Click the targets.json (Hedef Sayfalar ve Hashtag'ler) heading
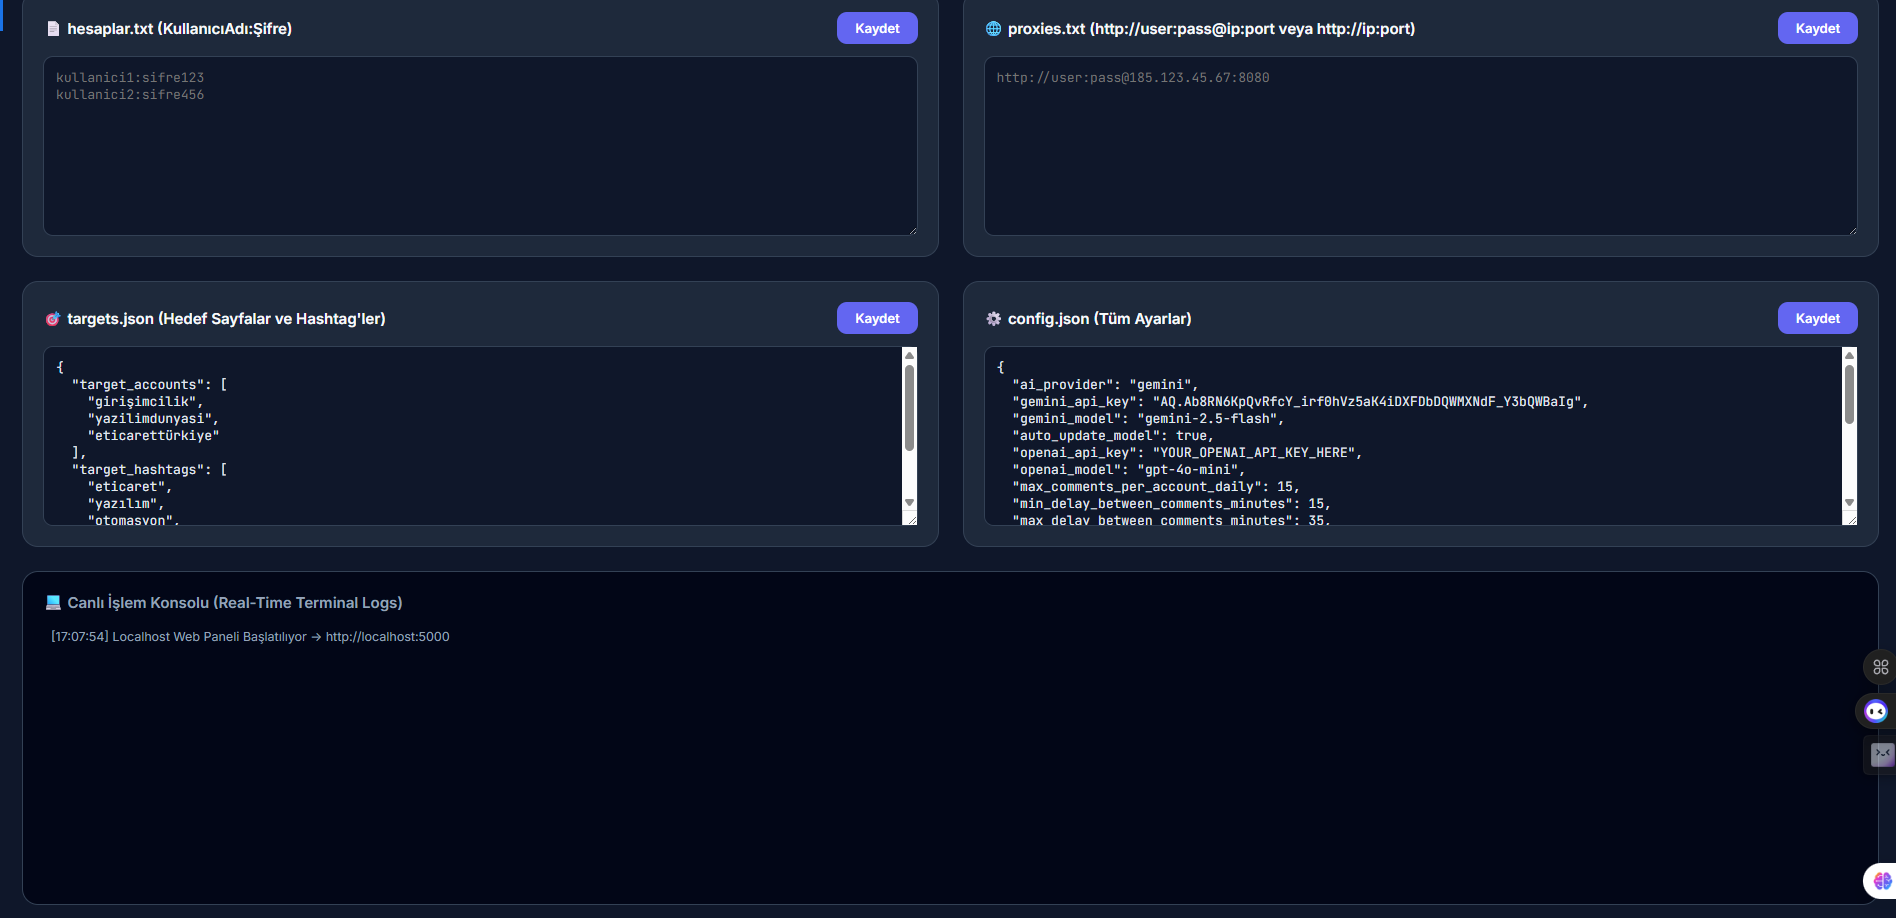Image resolution: width=1896 pixels, height=918 pixels. (x=226, y=319)
